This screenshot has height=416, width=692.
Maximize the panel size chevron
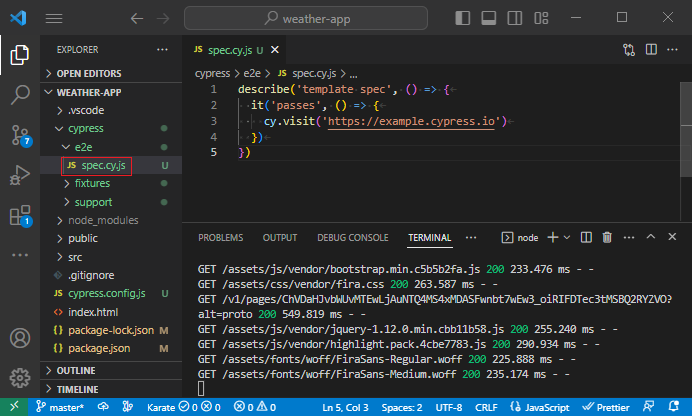(651, 237)
